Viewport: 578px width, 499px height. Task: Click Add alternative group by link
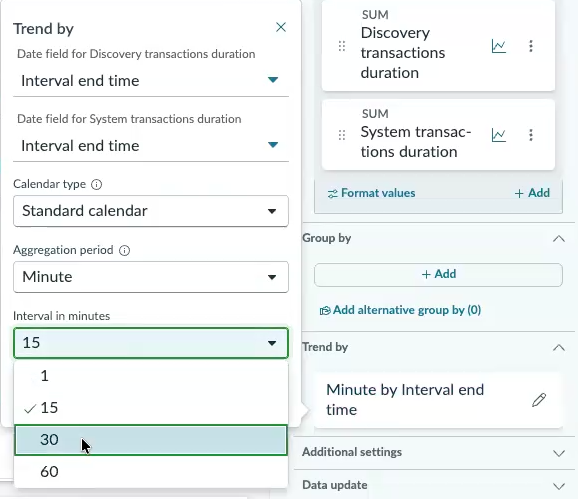point(400,310)
